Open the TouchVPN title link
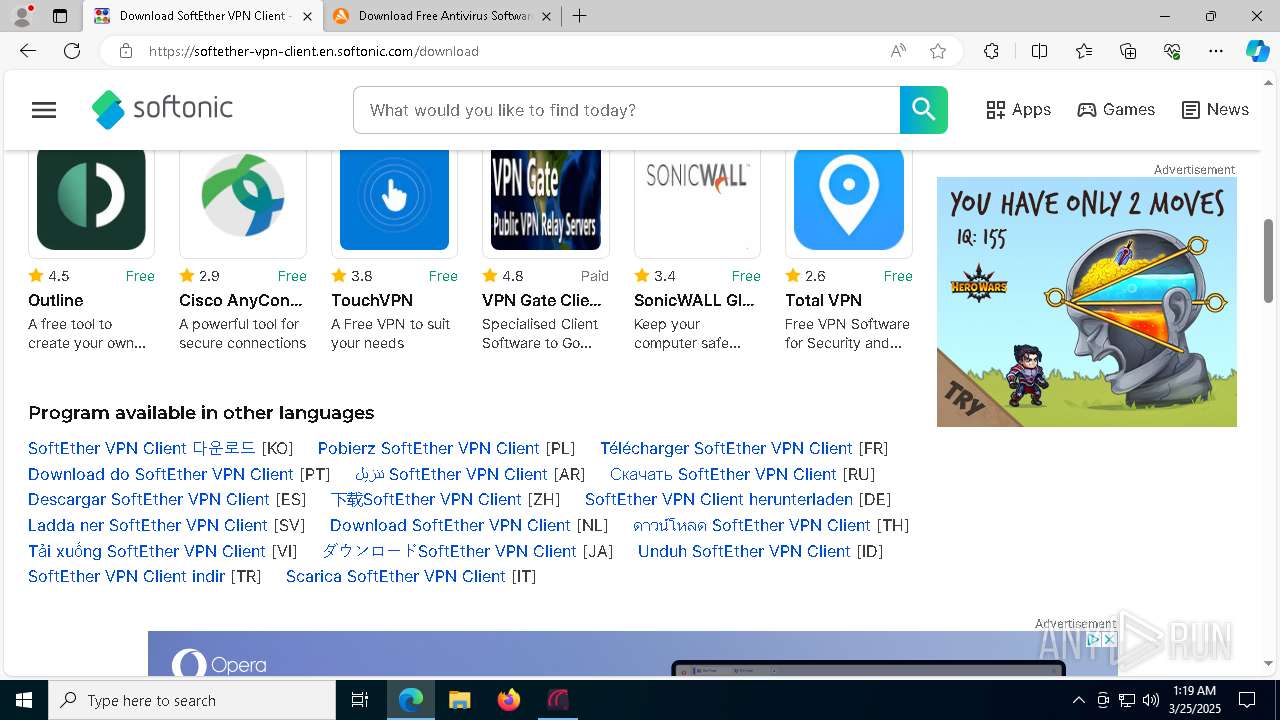Screen dimensions: 1280x720 (372, 300)
